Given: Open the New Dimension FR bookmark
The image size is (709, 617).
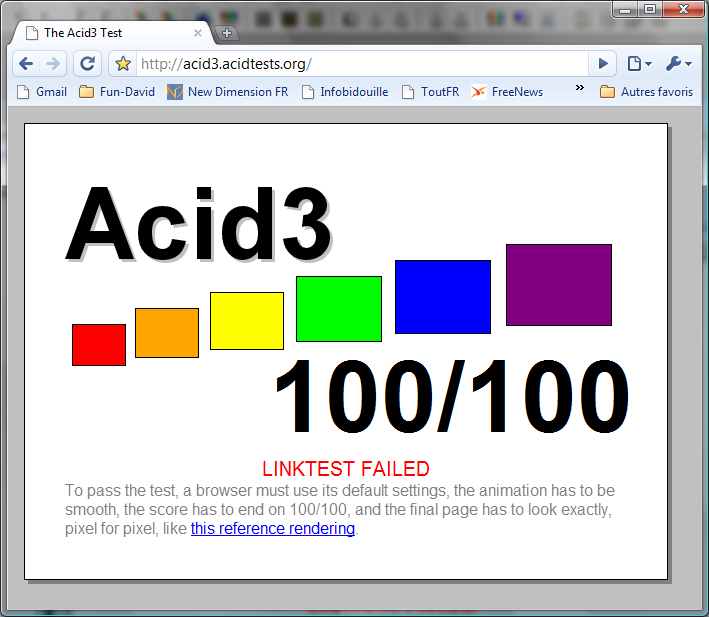Looking at the screenshot, I should (x=227, y=92).
